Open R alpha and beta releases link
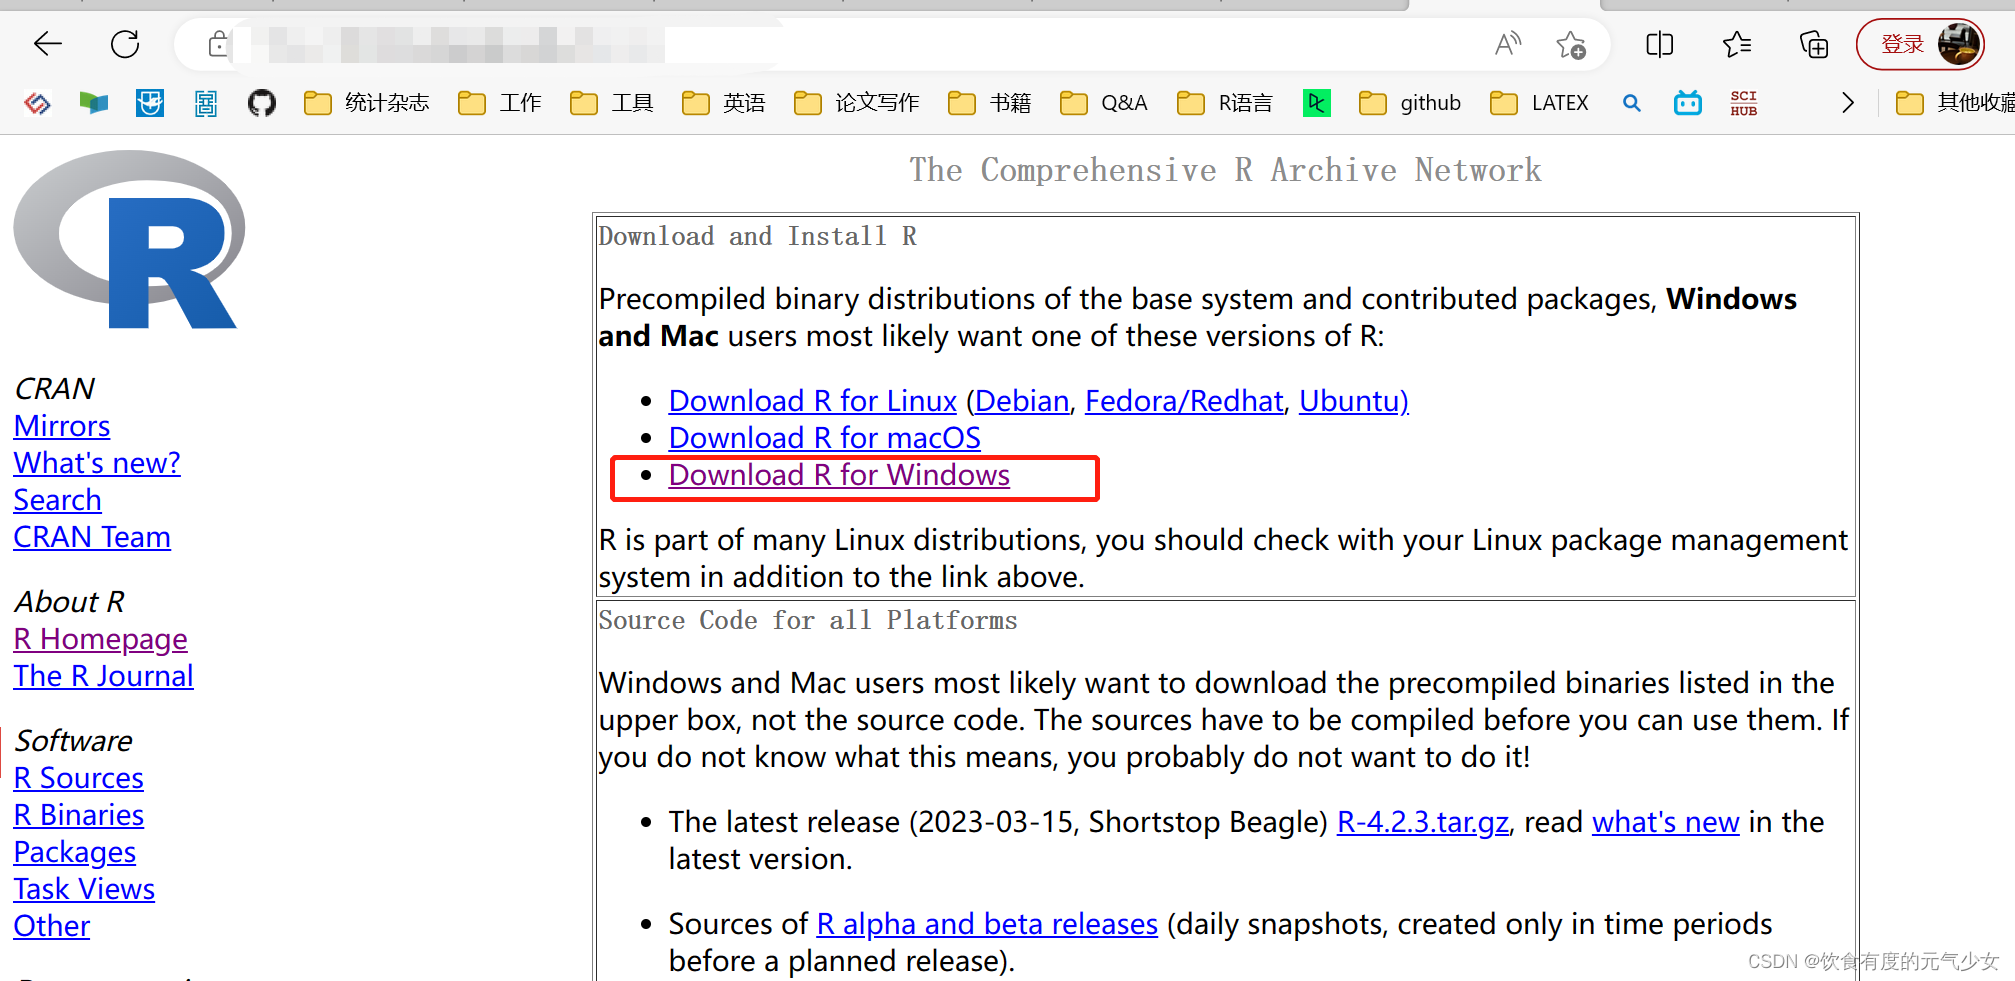The image size is (2015, 981). [x=987, y=924]
